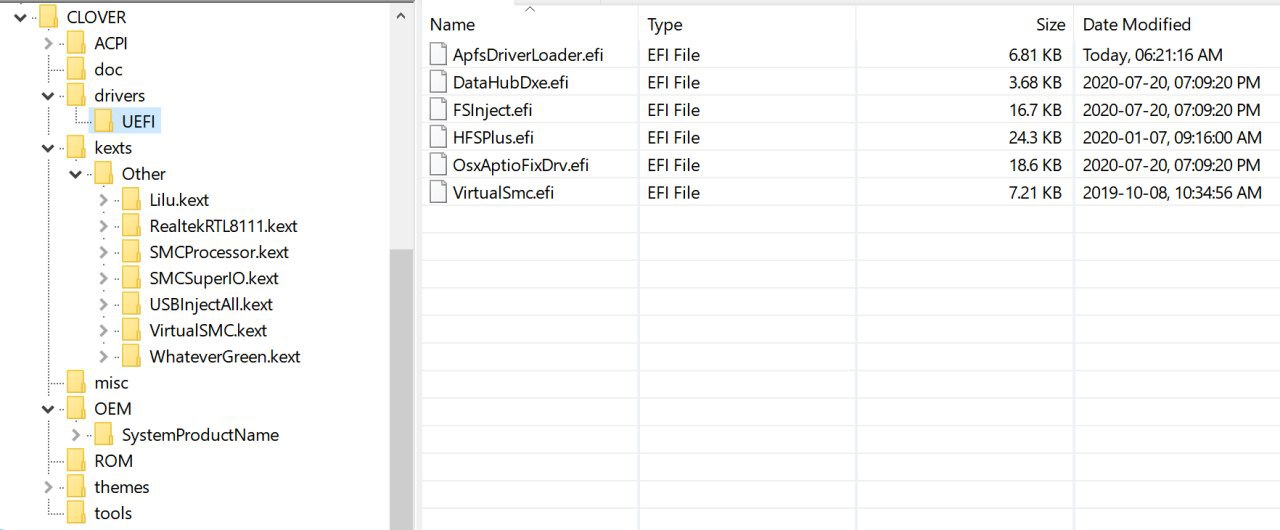
Task: Expand the themes folder node
Action: tap(48, 487)
